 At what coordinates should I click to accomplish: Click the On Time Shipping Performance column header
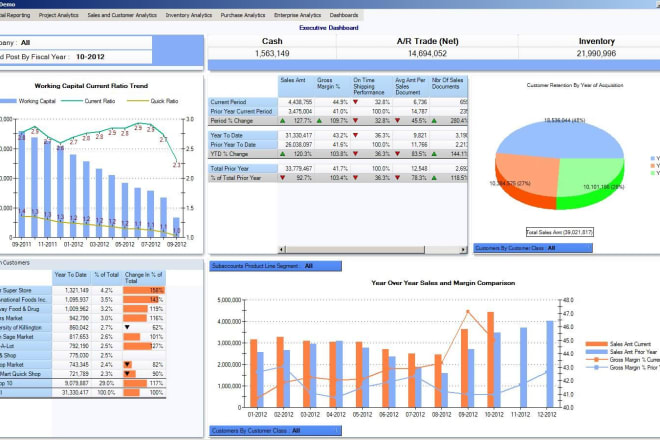372,86
